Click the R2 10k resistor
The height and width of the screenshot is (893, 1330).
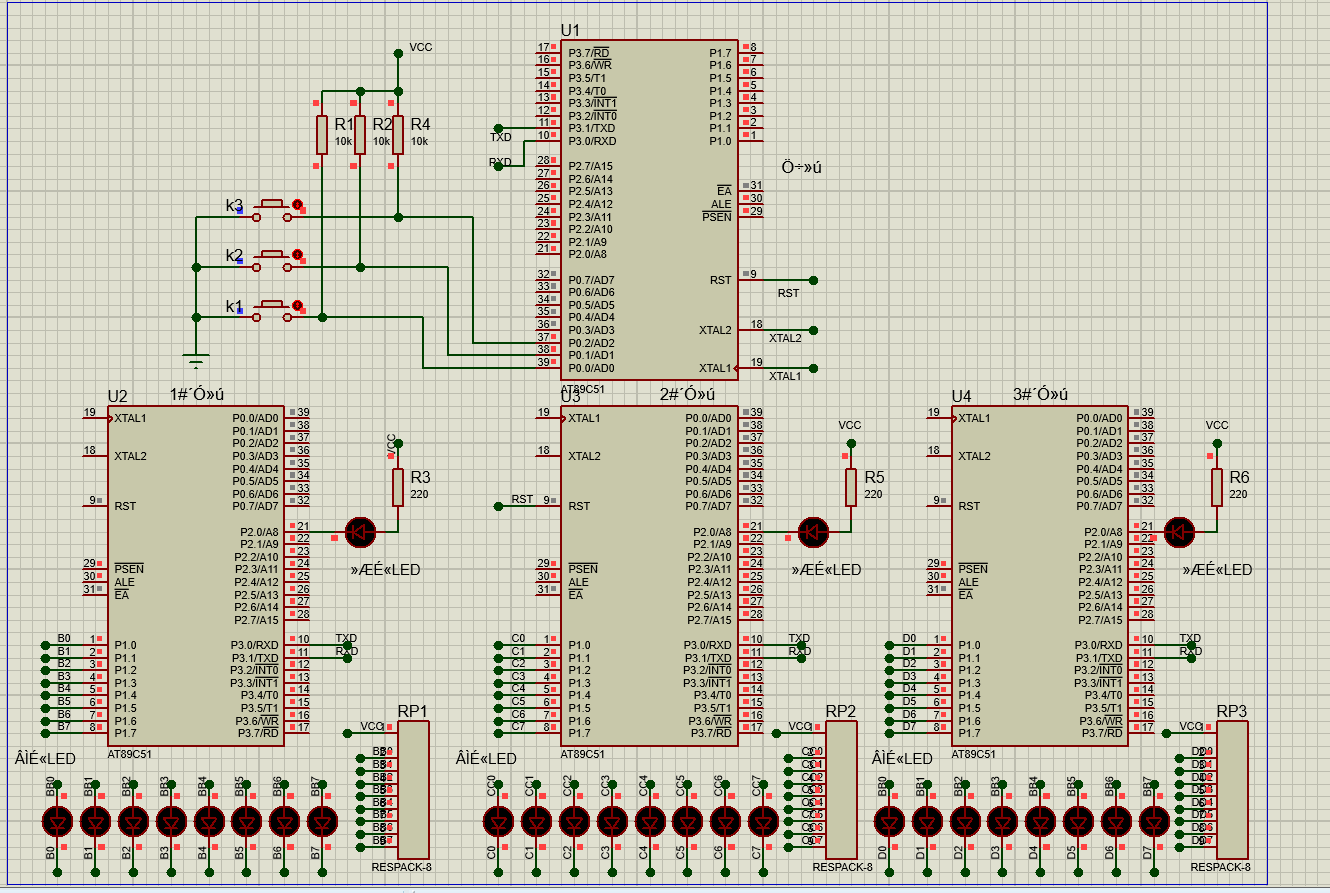click(360, 134)
